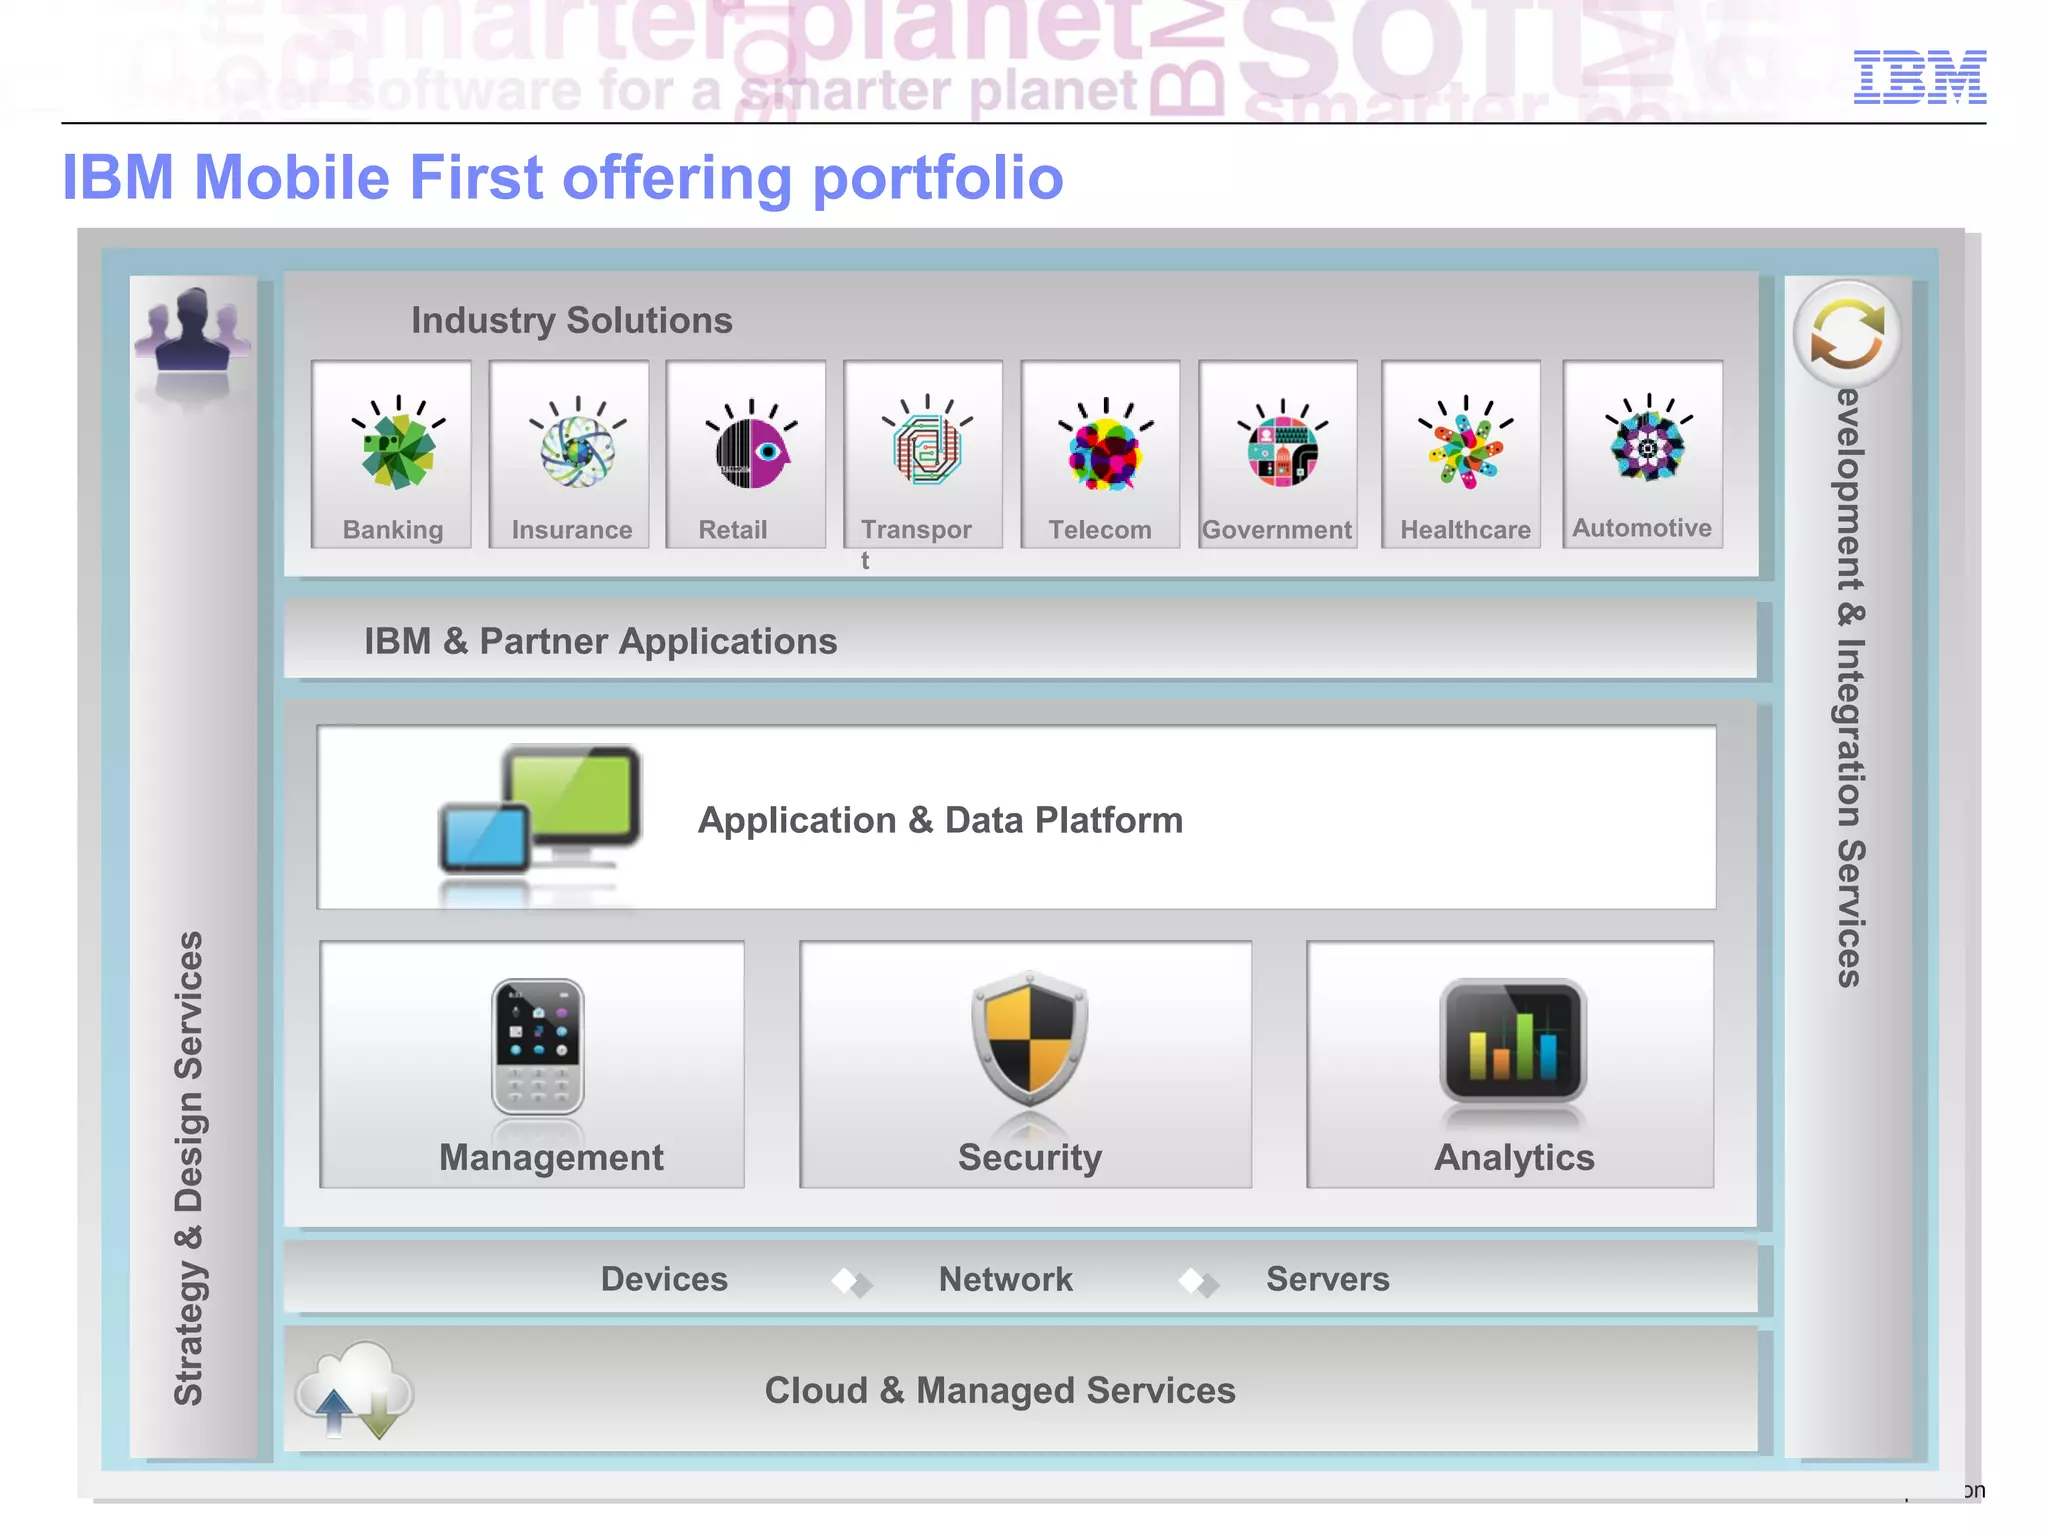2048x1536 pixels.
Task: Open the Government industry icon
Action: (1282, 444)
